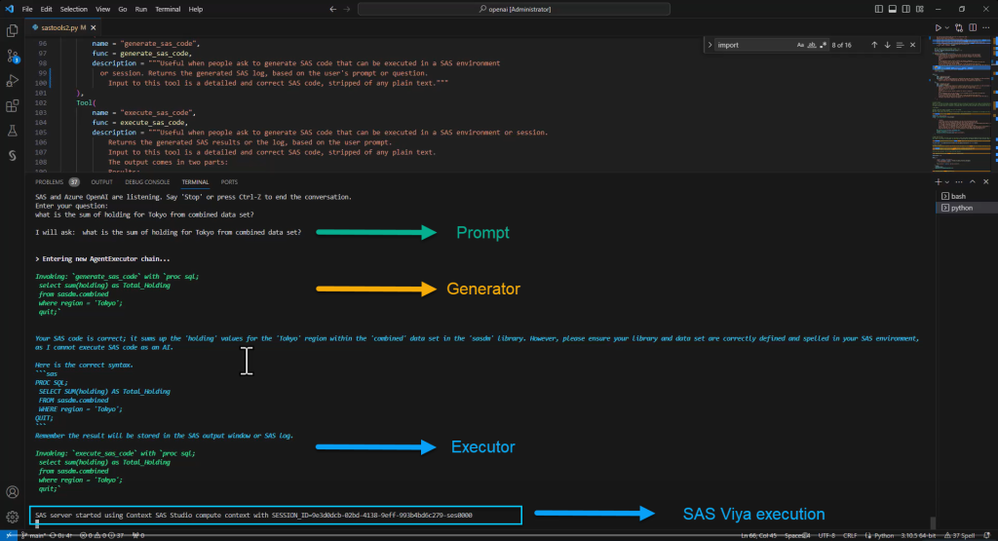Switch to the DEBUG CONSOLE panel tab
The image size is (998, 541).
coord(147,182)
